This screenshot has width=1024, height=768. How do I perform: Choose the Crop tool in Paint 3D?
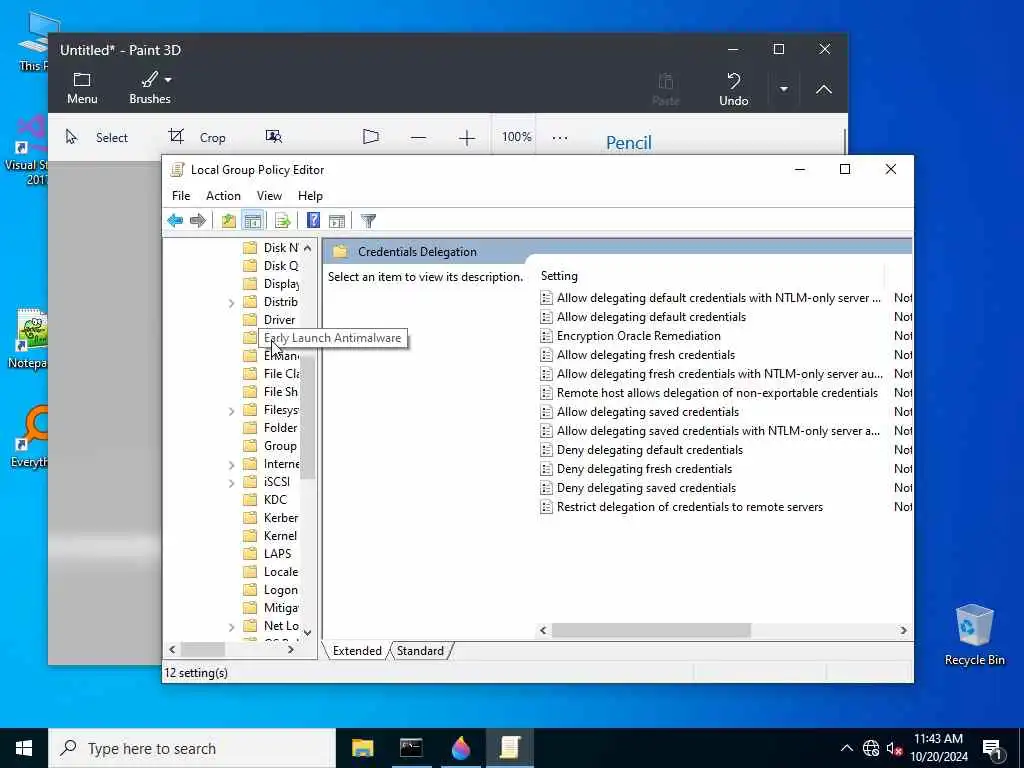click(197, 137)
